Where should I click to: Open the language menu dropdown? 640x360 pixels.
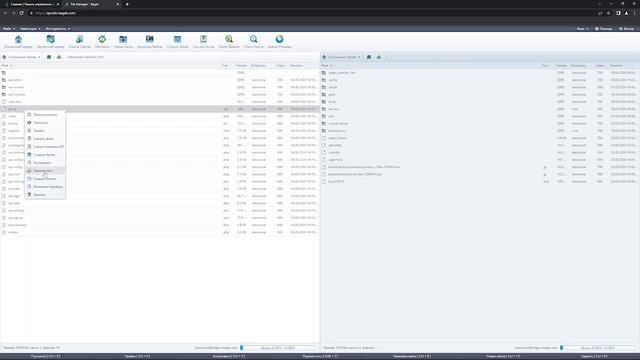582,29
